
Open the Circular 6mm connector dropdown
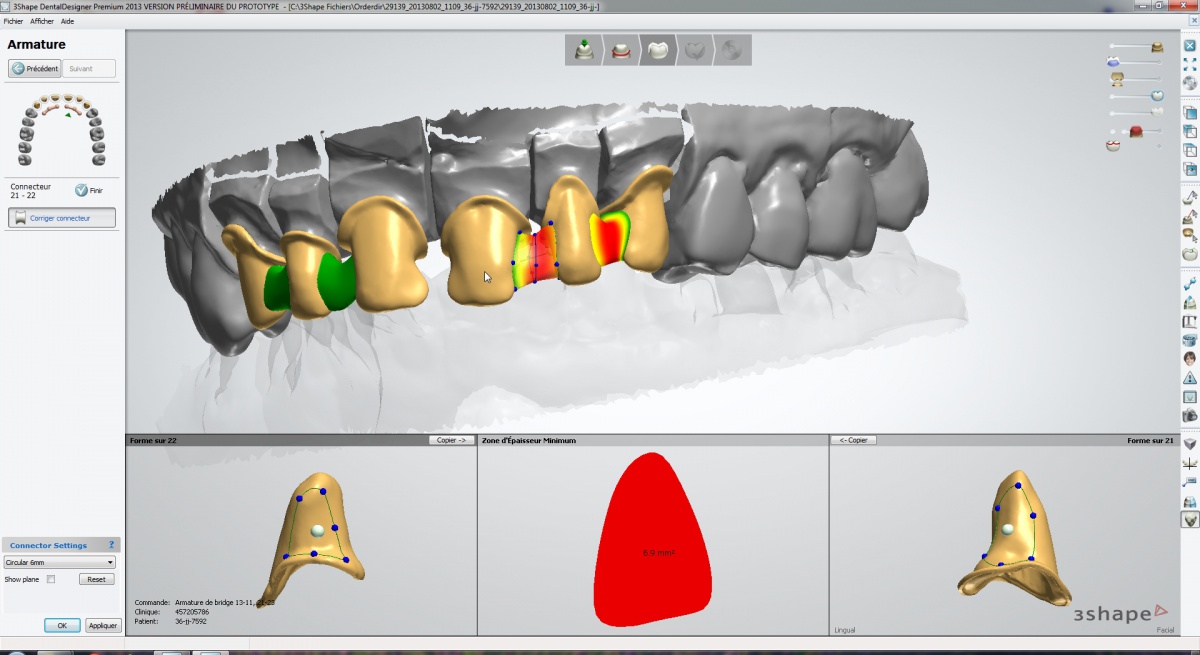[x=60, y=563]
